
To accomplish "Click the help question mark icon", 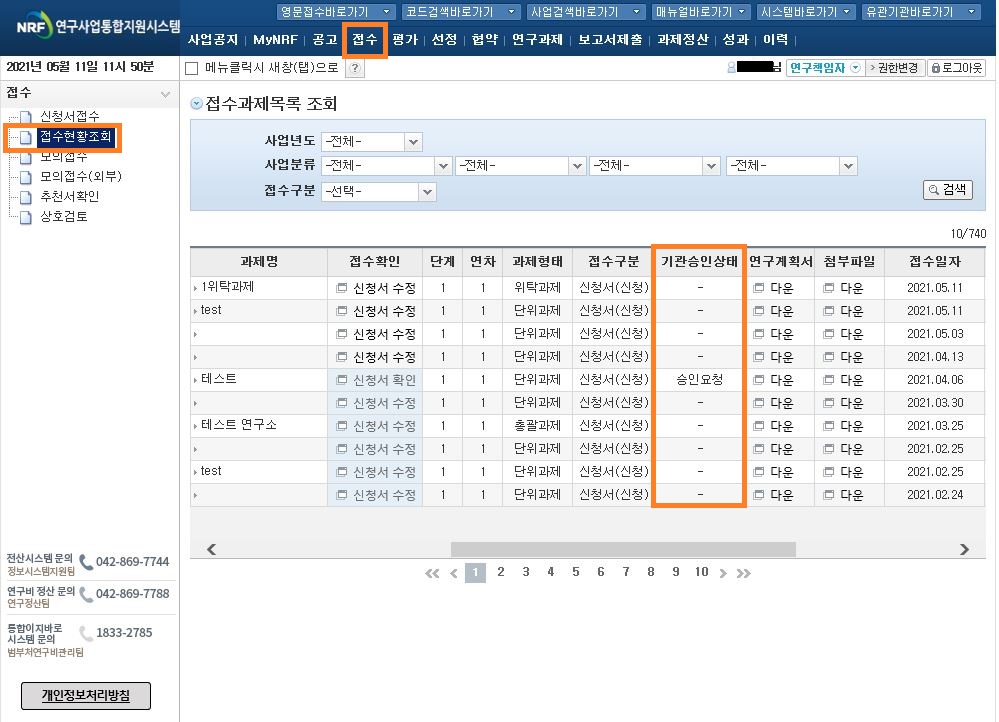I will pyautogui.click(x=355, y=68).
